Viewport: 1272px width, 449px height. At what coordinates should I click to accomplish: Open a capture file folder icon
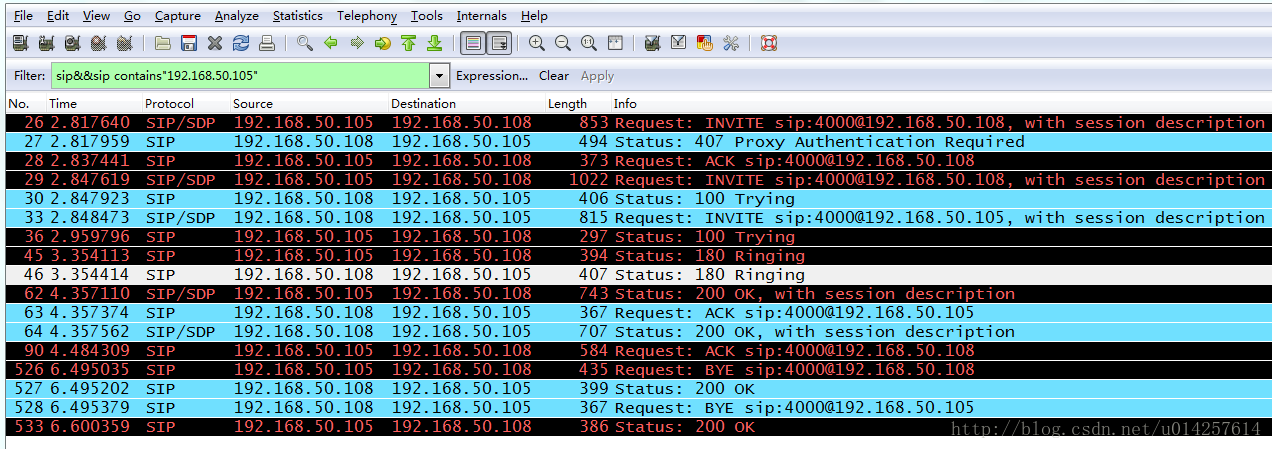point(163,43)
